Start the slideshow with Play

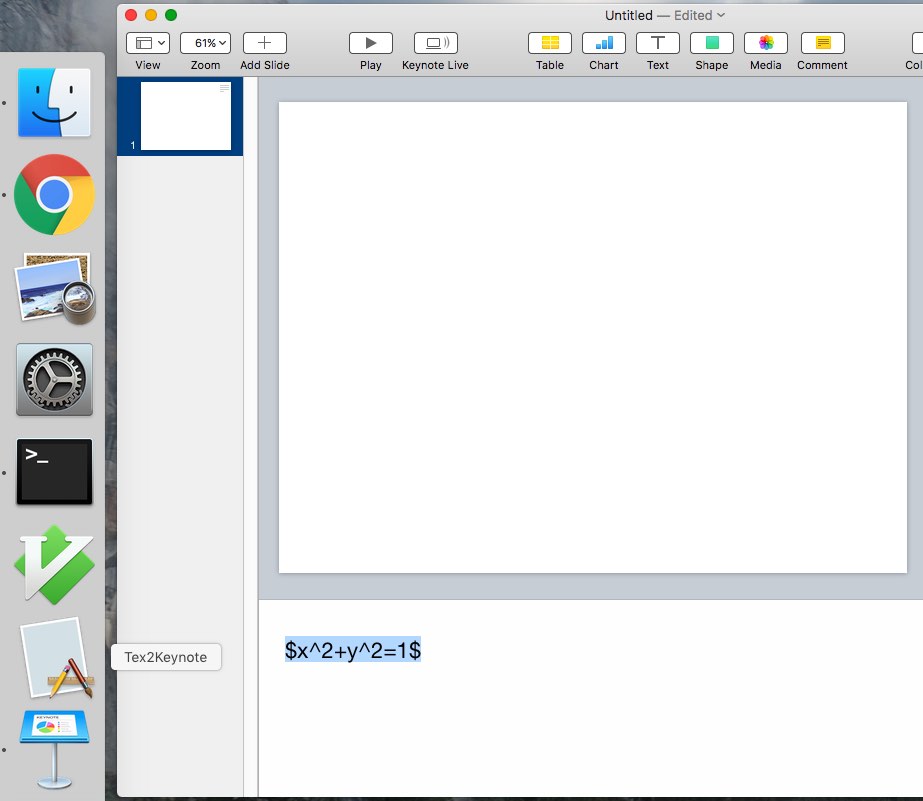pos(370,43)
